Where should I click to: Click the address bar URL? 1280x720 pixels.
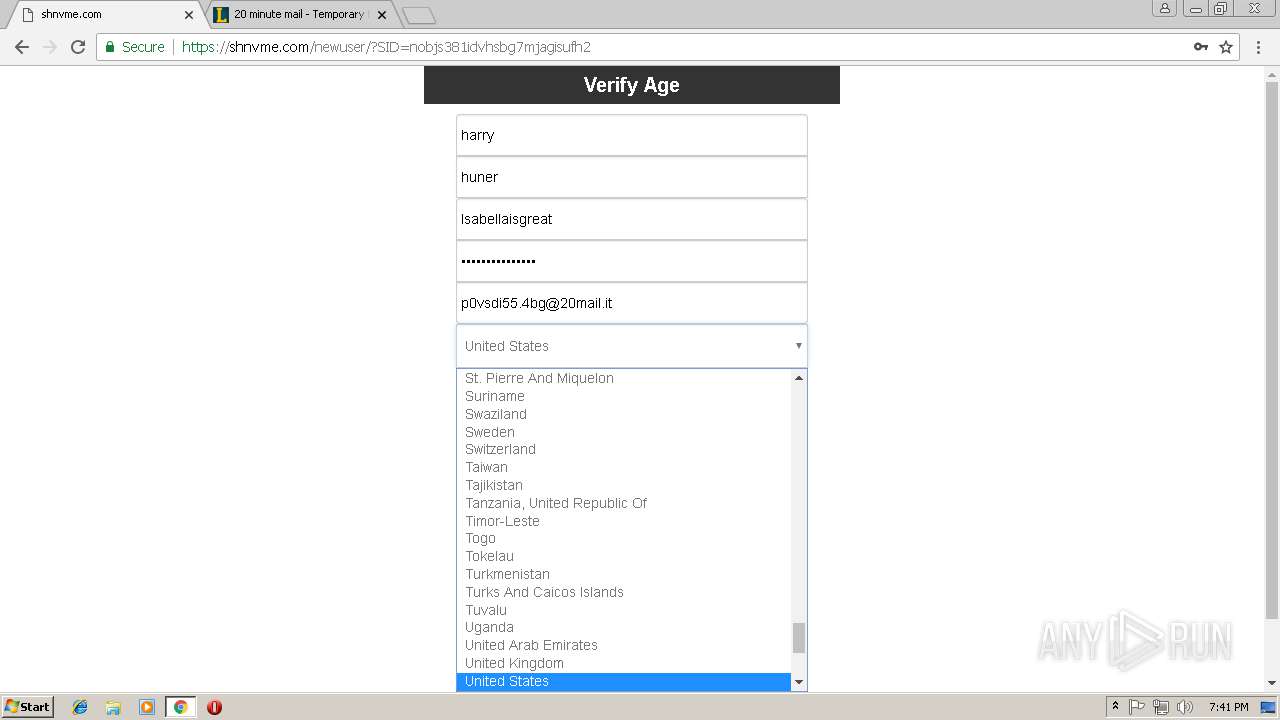tap(386, 47)
